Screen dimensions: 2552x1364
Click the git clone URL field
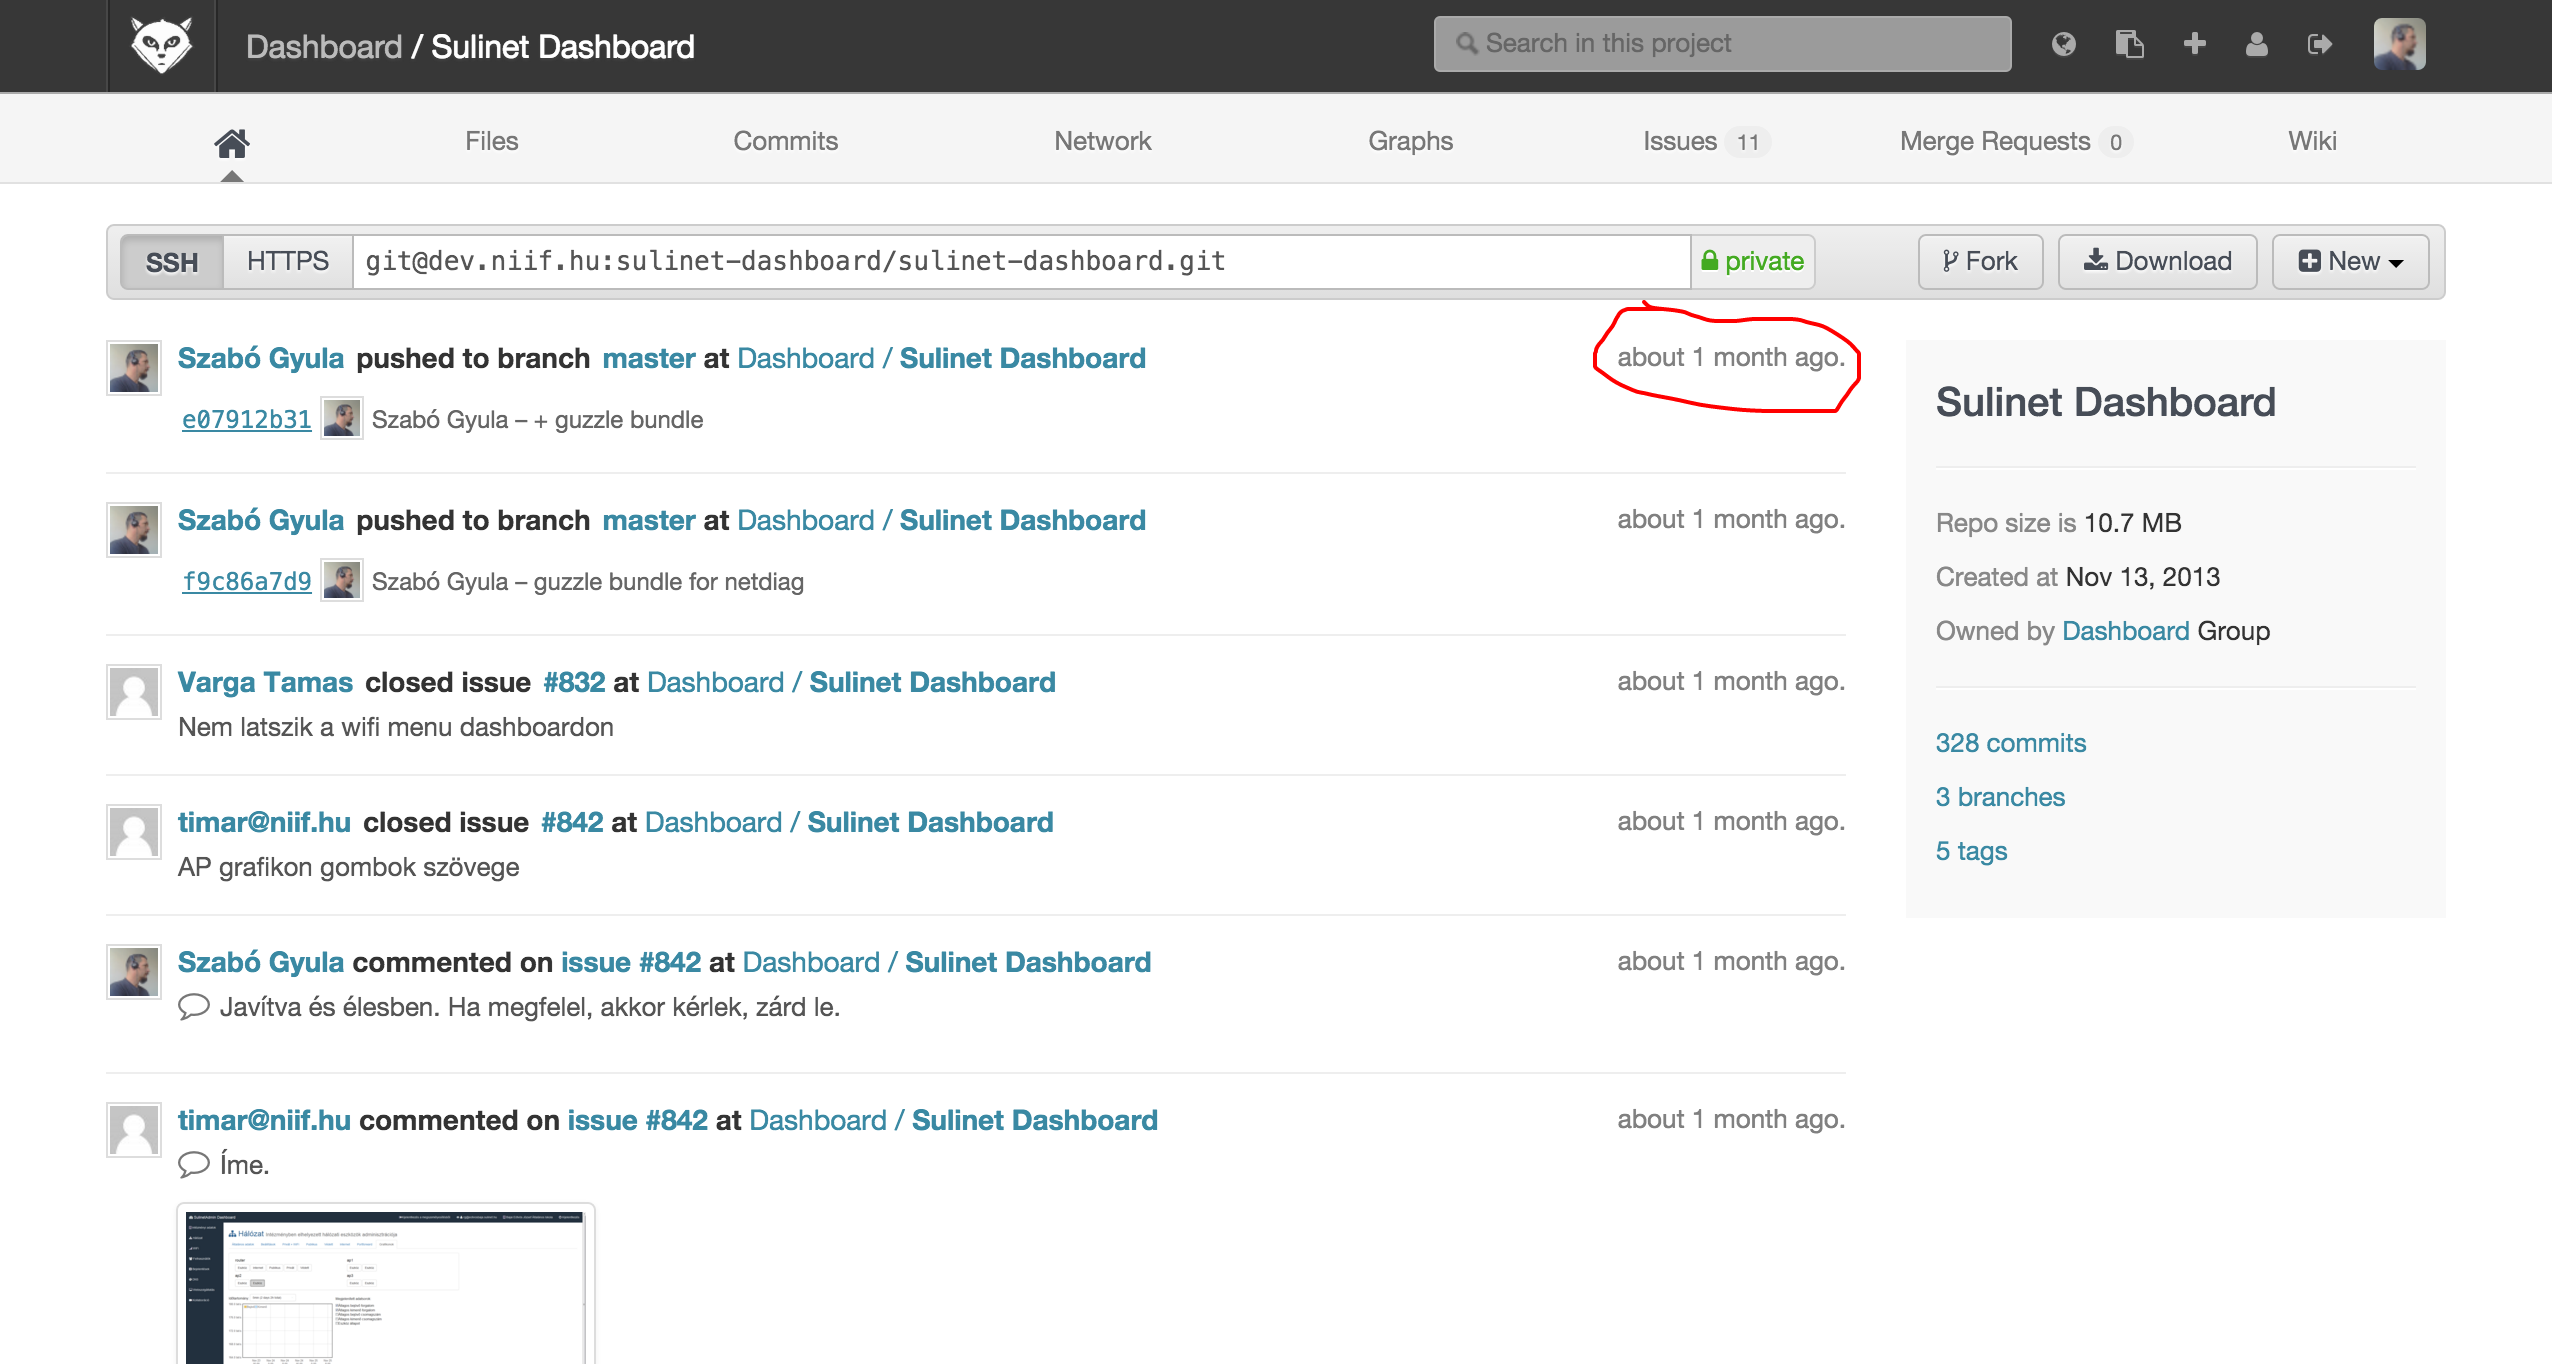(x=1021, y=262)
